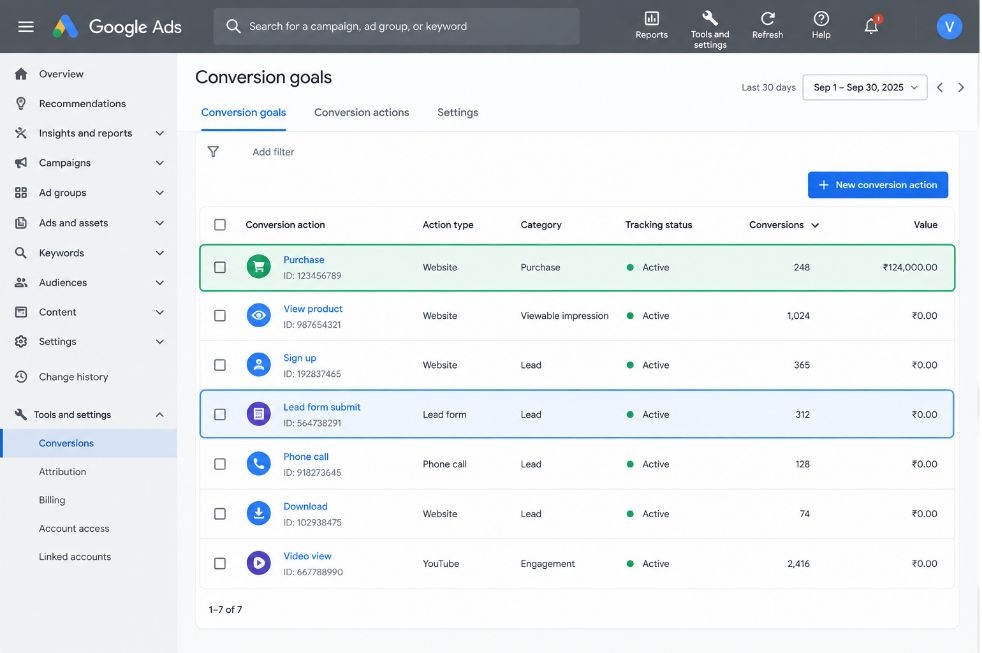Expand Insights and reports section
The height and width of the screenshot is (653, 982).
click(x=160, y=133)
